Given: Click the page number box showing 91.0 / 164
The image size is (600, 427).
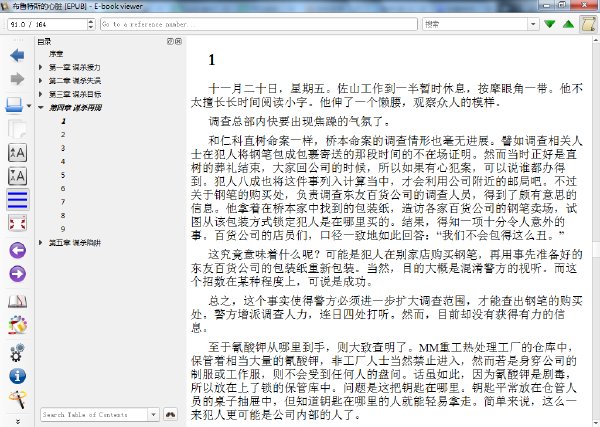Looking at the screenshot, I should tap(47, 24).
